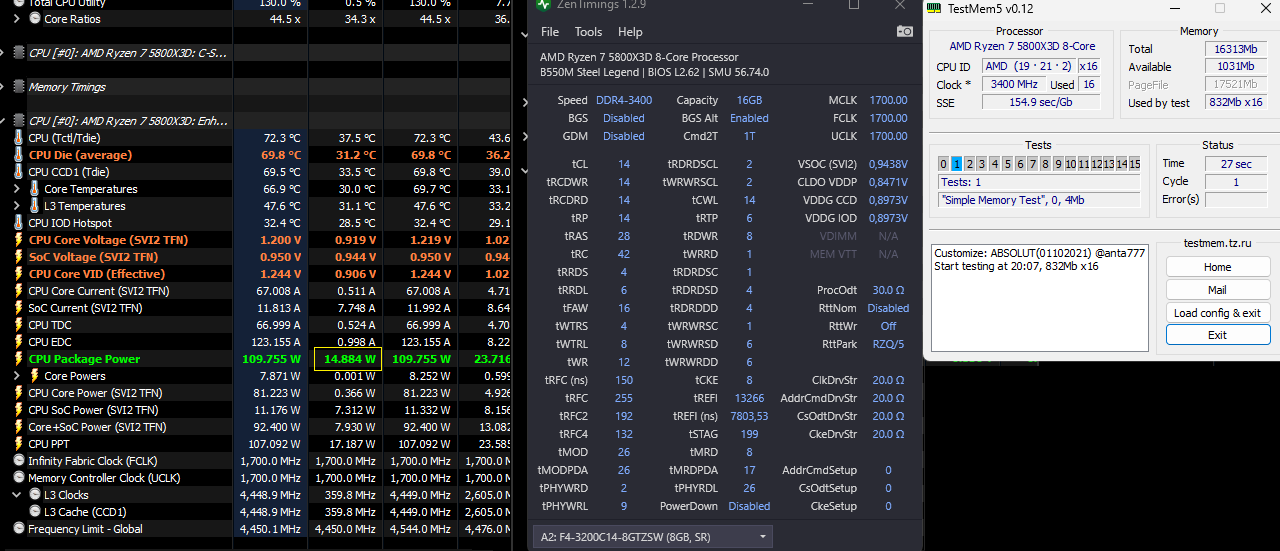Click the CPU Enhanced section chip icon
1280x551 pixels.
tap(19, 121)
